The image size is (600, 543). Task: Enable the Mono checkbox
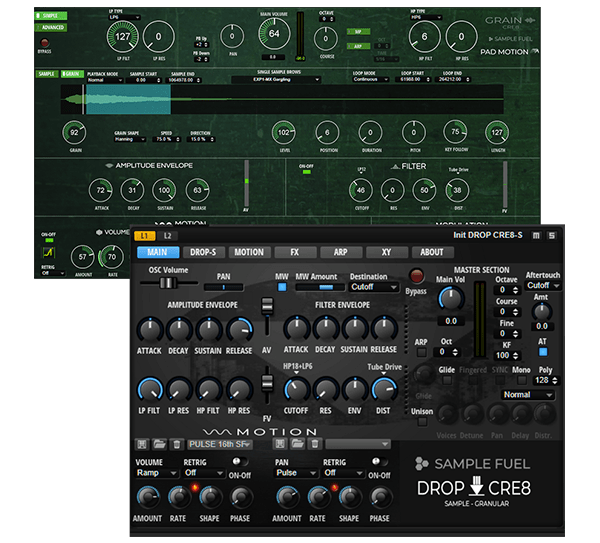[x=521, y=380]
